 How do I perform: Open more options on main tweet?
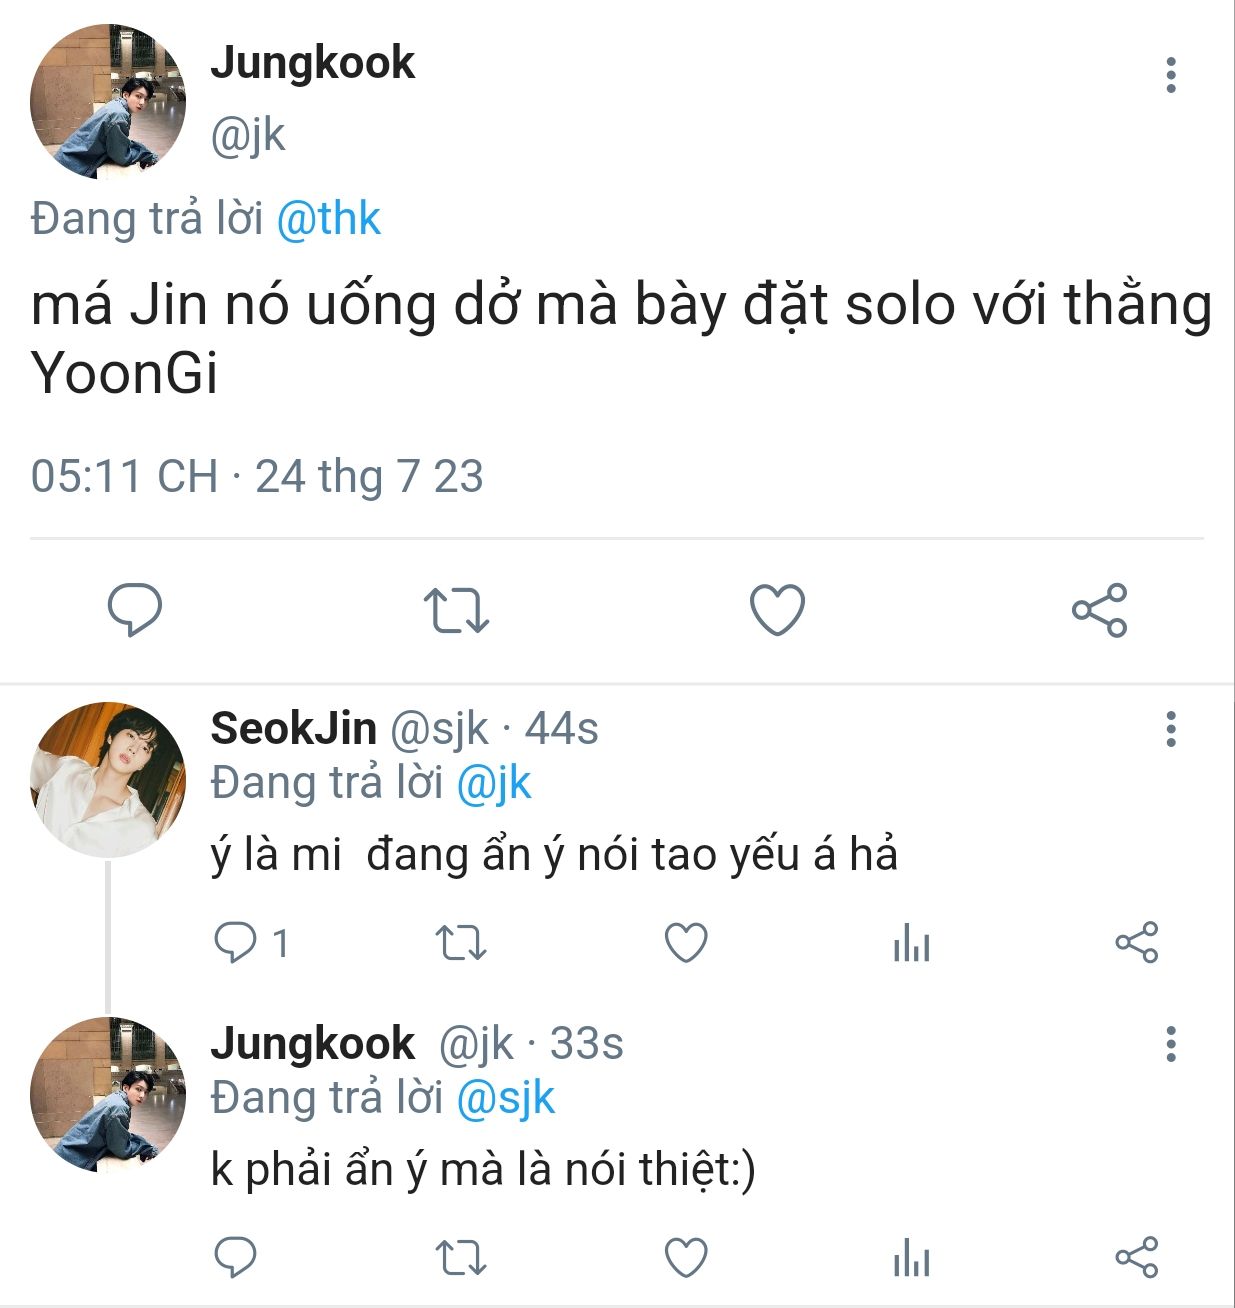tap(1171, 75)
